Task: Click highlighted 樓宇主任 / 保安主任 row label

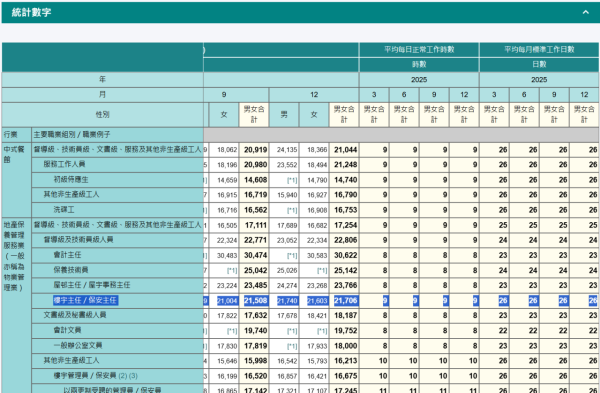Action: [x=85, y=300]
